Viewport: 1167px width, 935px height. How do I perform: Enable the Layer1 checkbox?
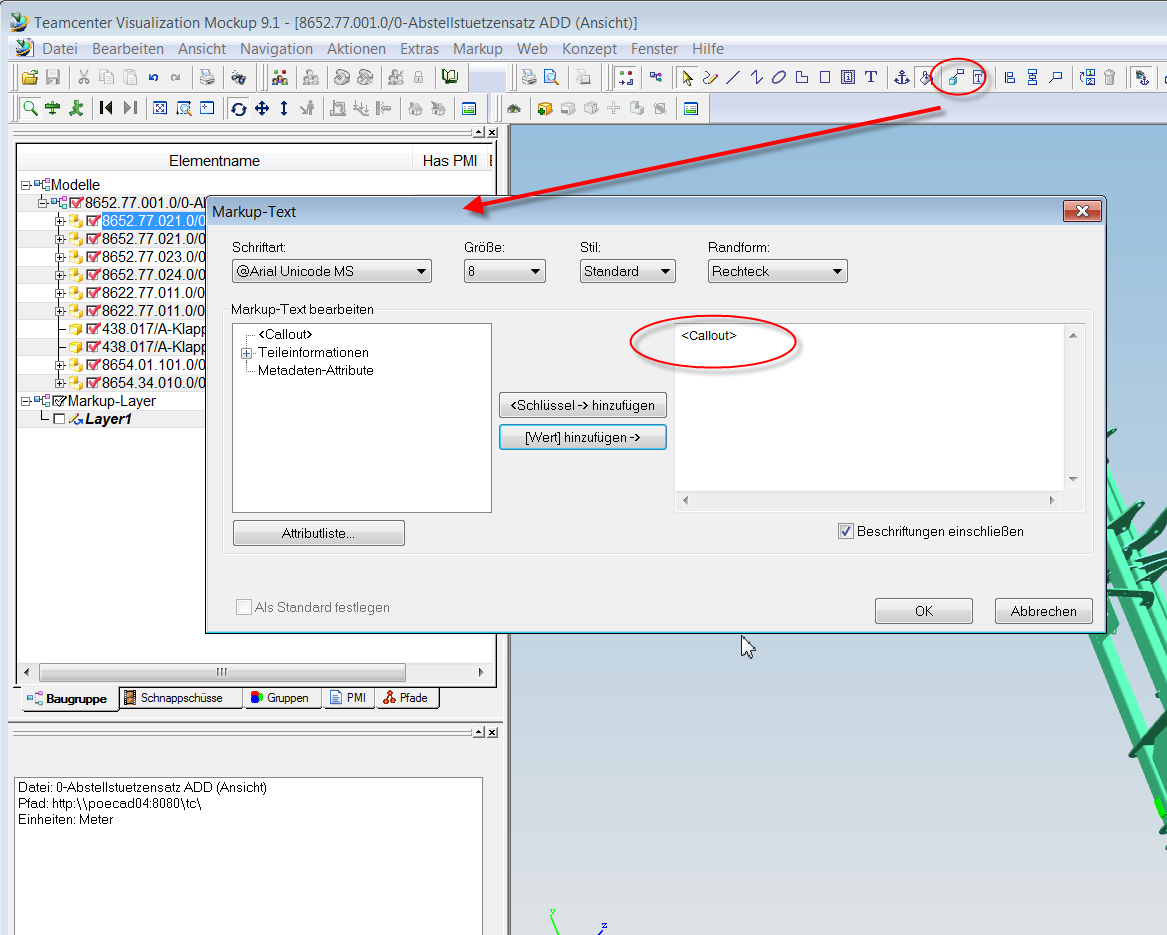pos(60,419)
